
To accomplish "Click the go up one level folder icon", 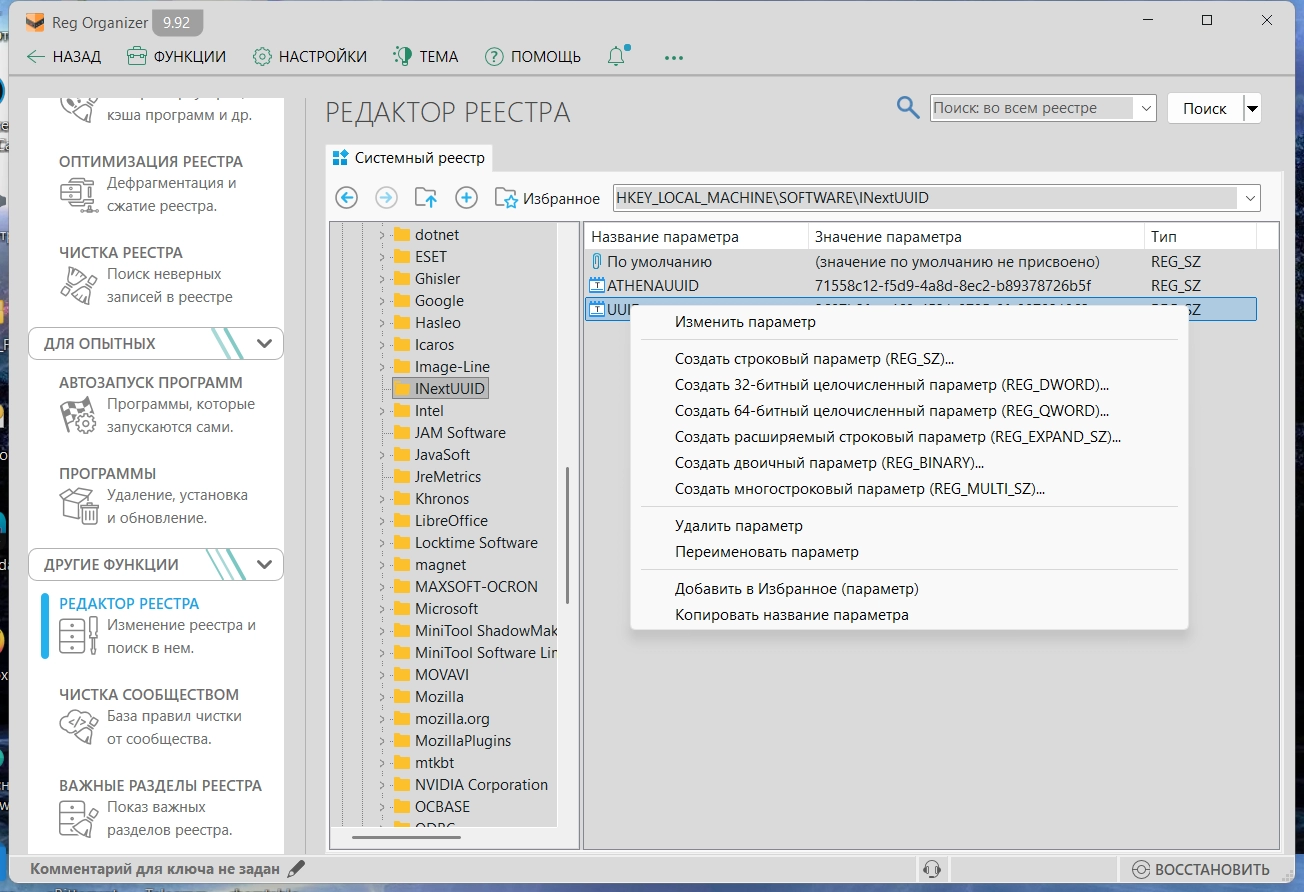I will tap(426, 198).
